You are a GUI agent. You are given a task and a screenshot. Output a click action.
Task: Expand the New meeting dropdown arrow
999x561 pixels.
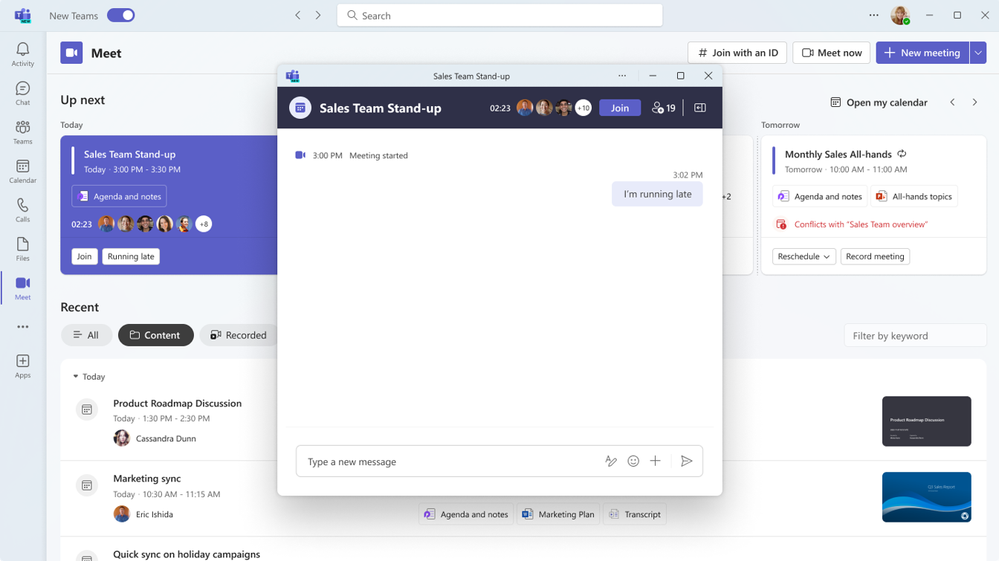pyautogui.click(x=978, y=53)
